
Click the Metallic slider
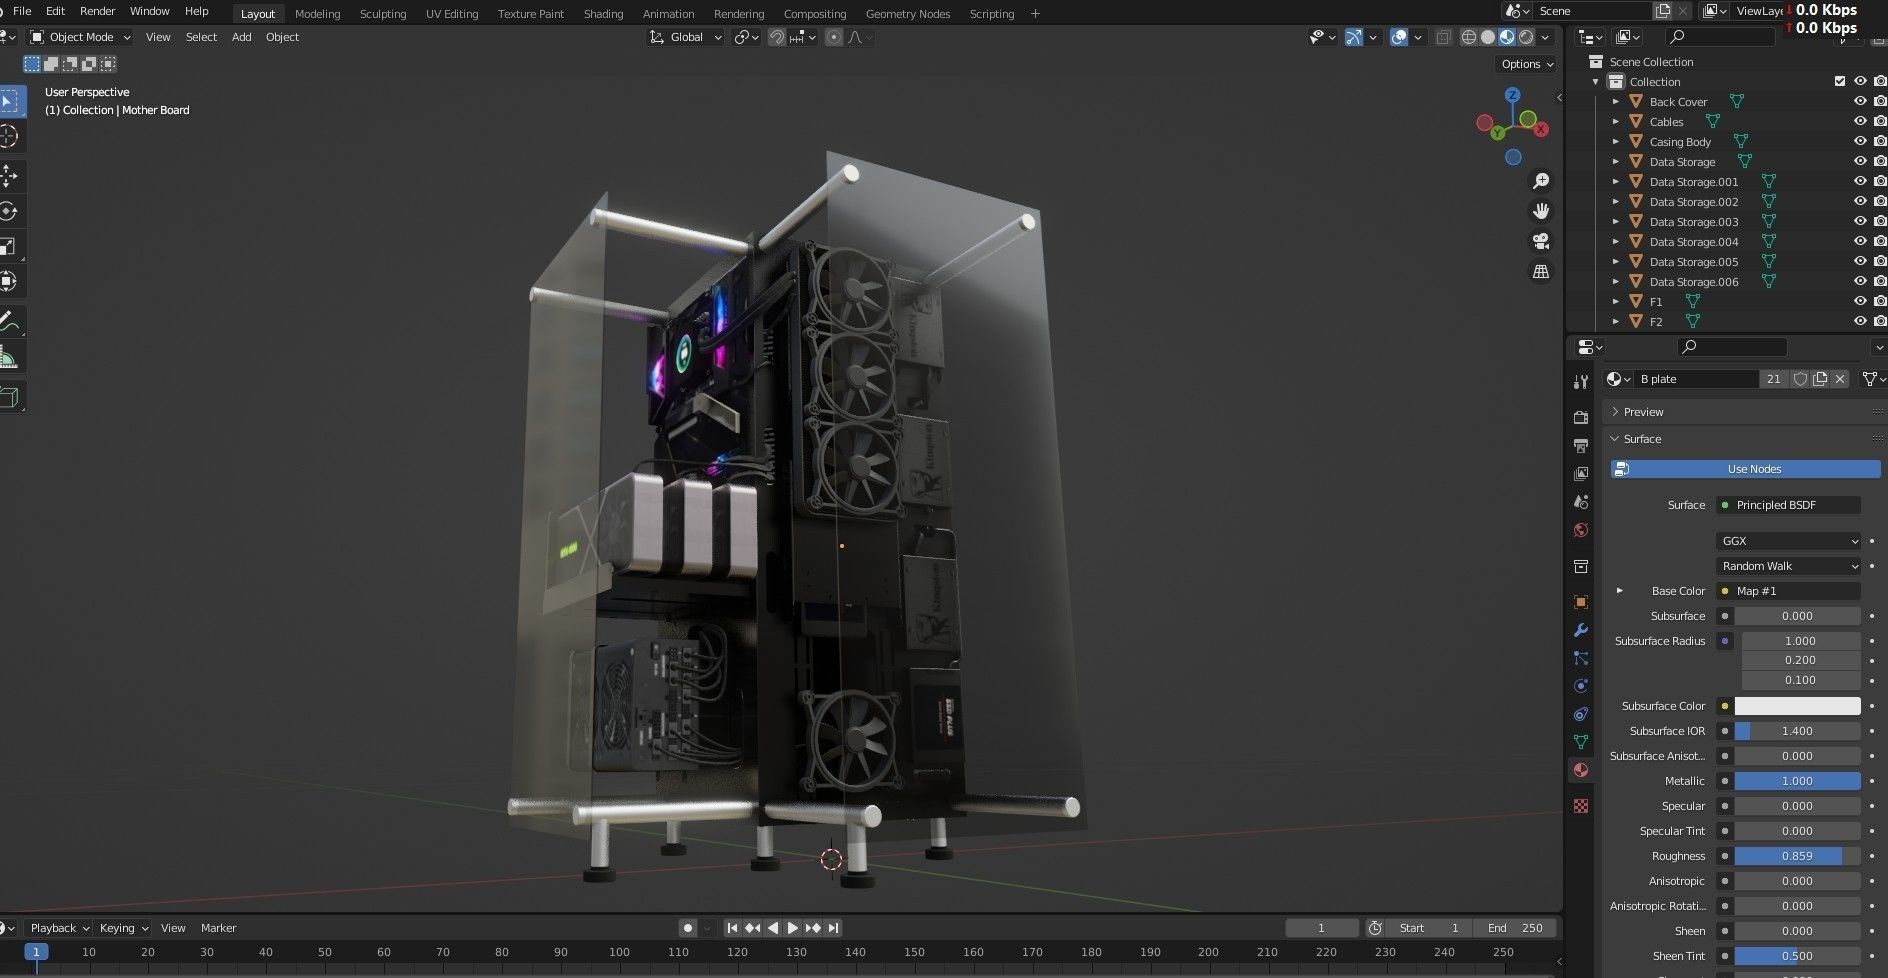coord(1797,781)
